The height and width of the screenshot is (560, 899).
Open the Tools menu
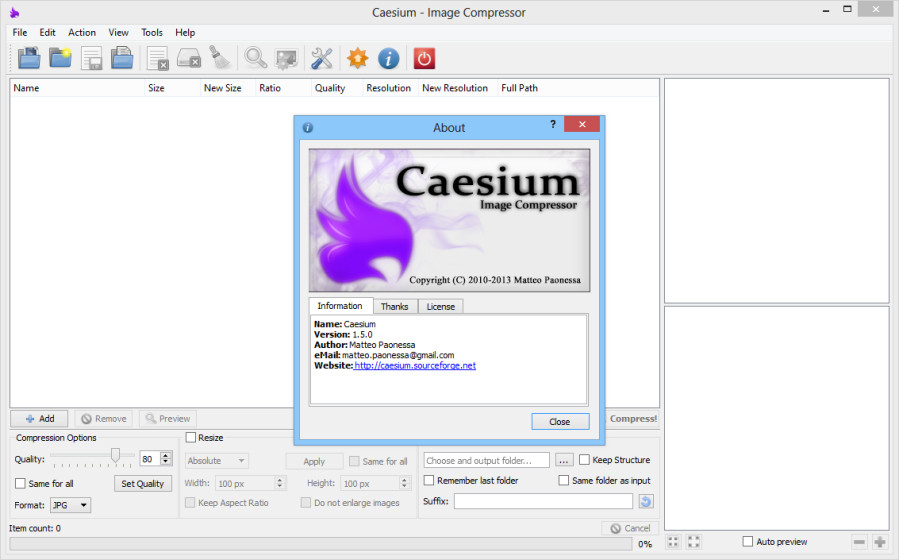[152, 33]
